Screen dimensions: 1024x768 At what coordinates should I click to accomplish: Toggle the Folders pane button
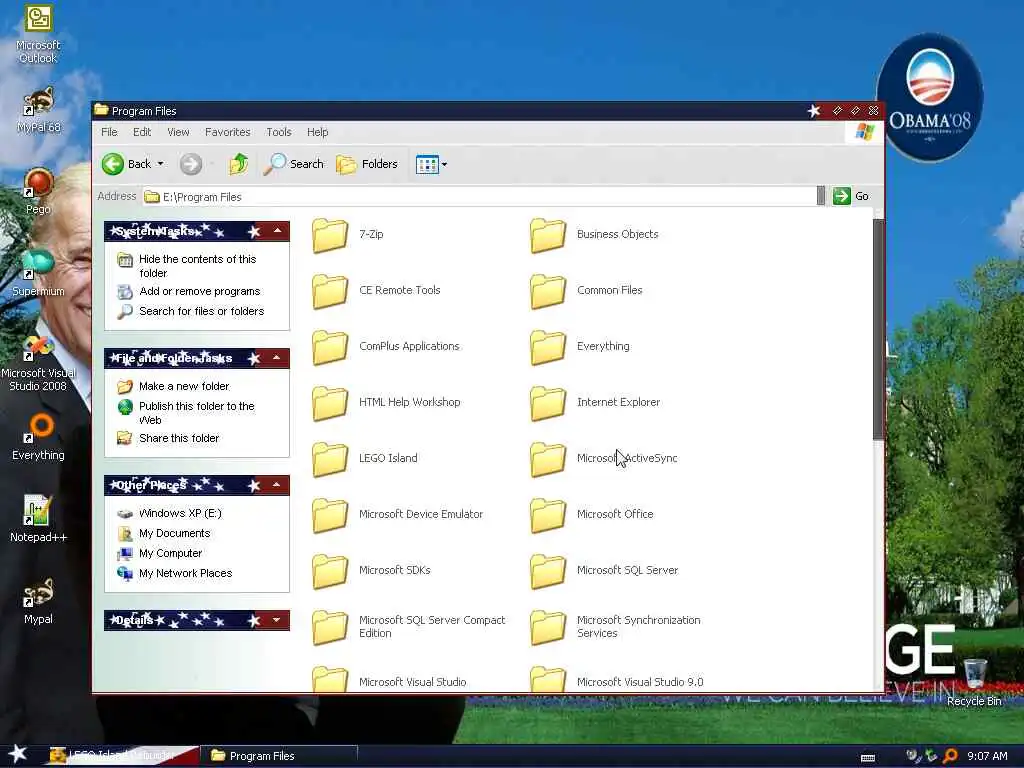tap(367, 164)
